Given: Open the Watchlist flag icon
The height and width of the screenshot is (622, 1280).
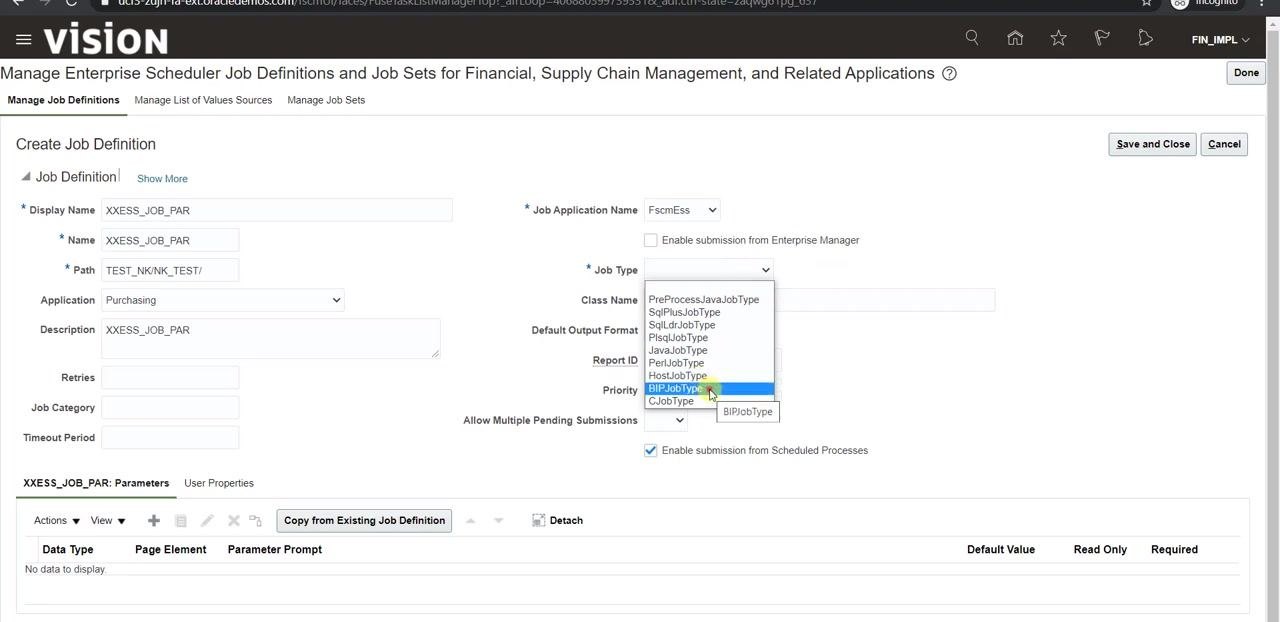Looking at the screenshot, I should (x=1102, y=38).
